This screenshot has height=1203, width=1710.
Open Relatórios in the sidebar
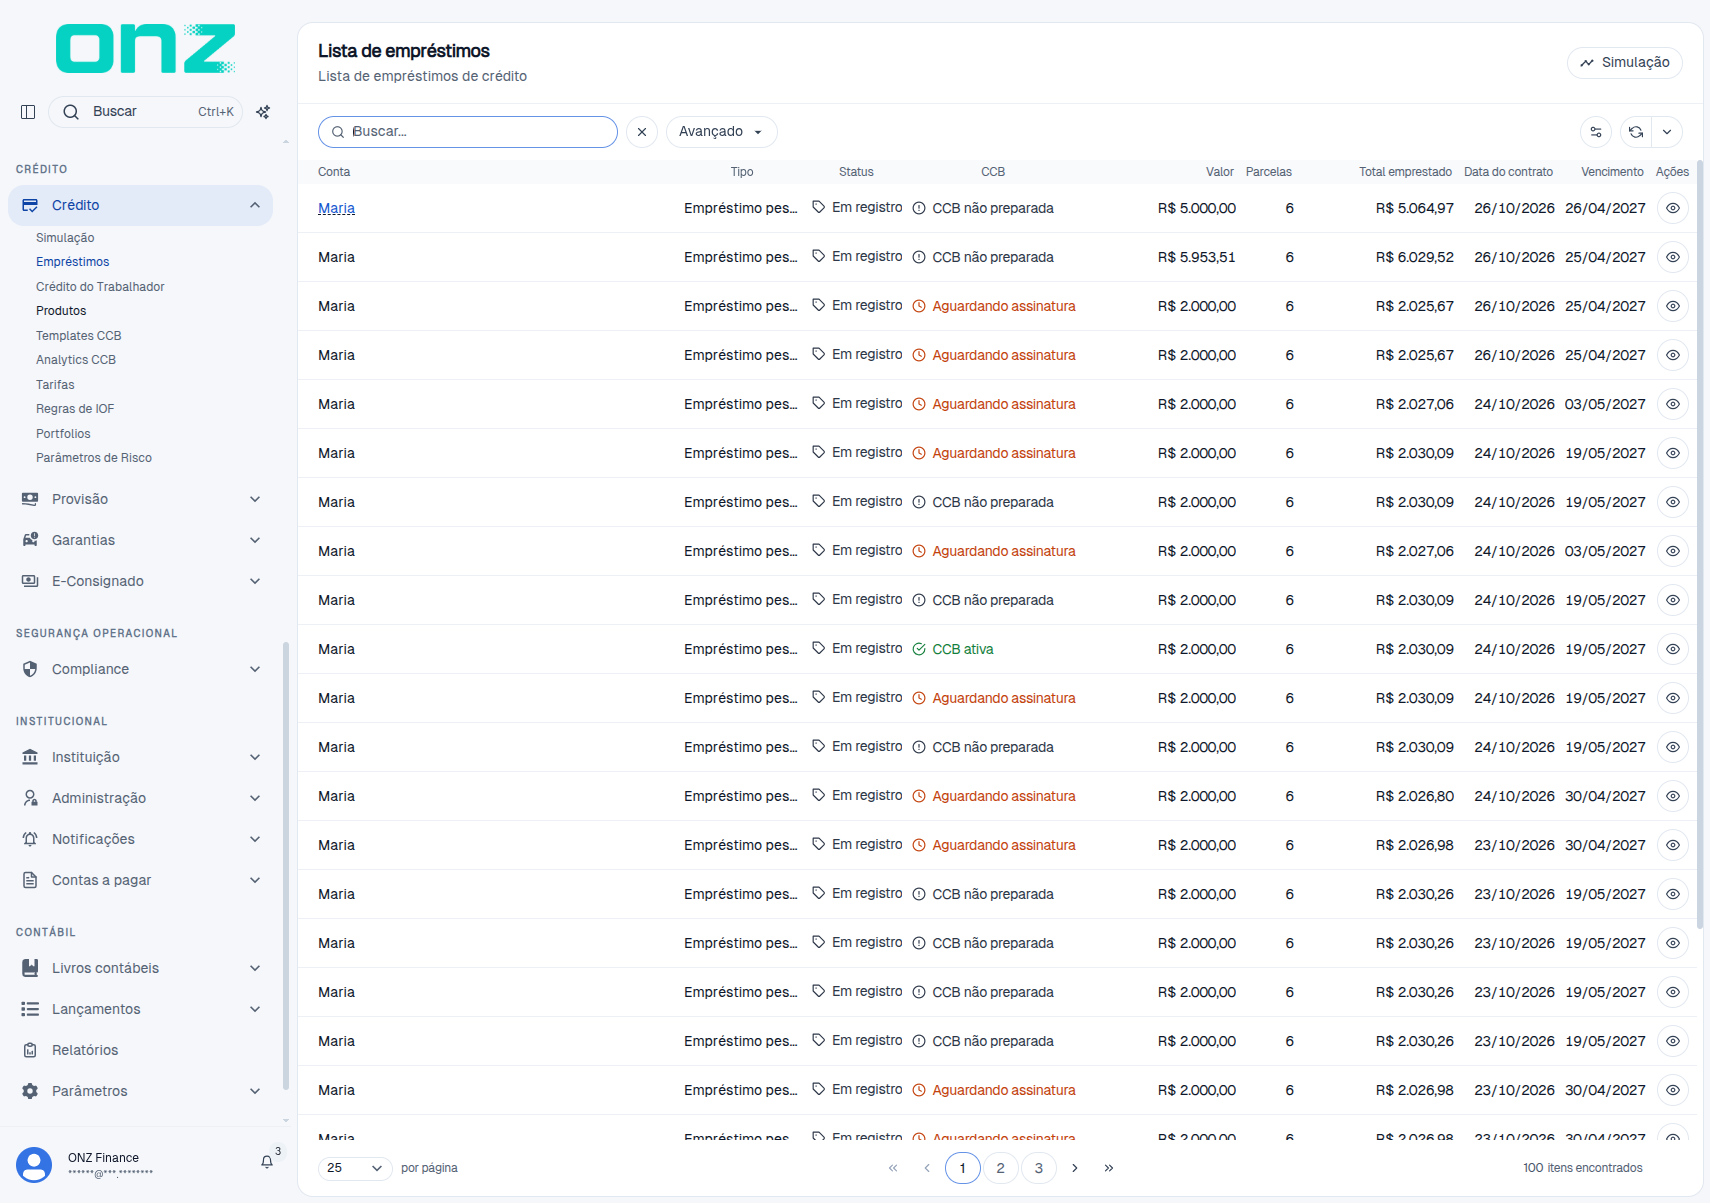[x=85, y=1050]
